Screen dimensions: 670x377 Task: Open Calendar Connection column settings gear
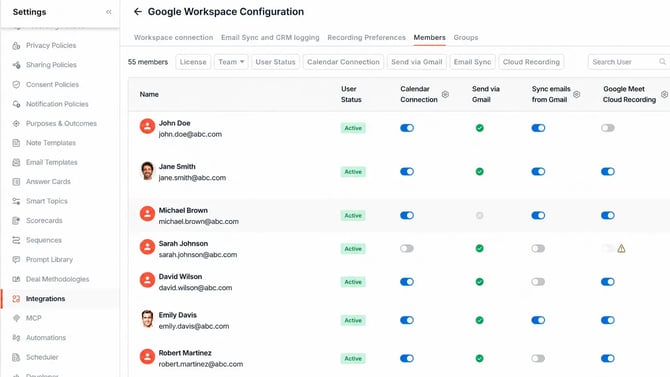pos(445,94)
